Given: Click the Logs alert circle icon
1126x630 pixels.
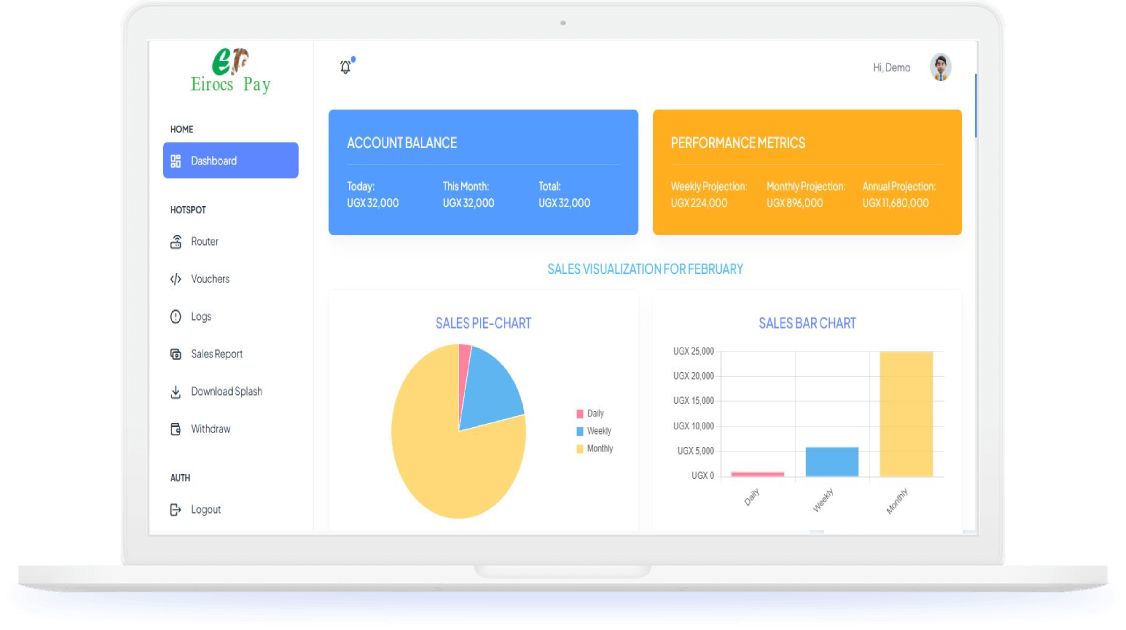Looking at the screenshot, I should coord(176,317).
